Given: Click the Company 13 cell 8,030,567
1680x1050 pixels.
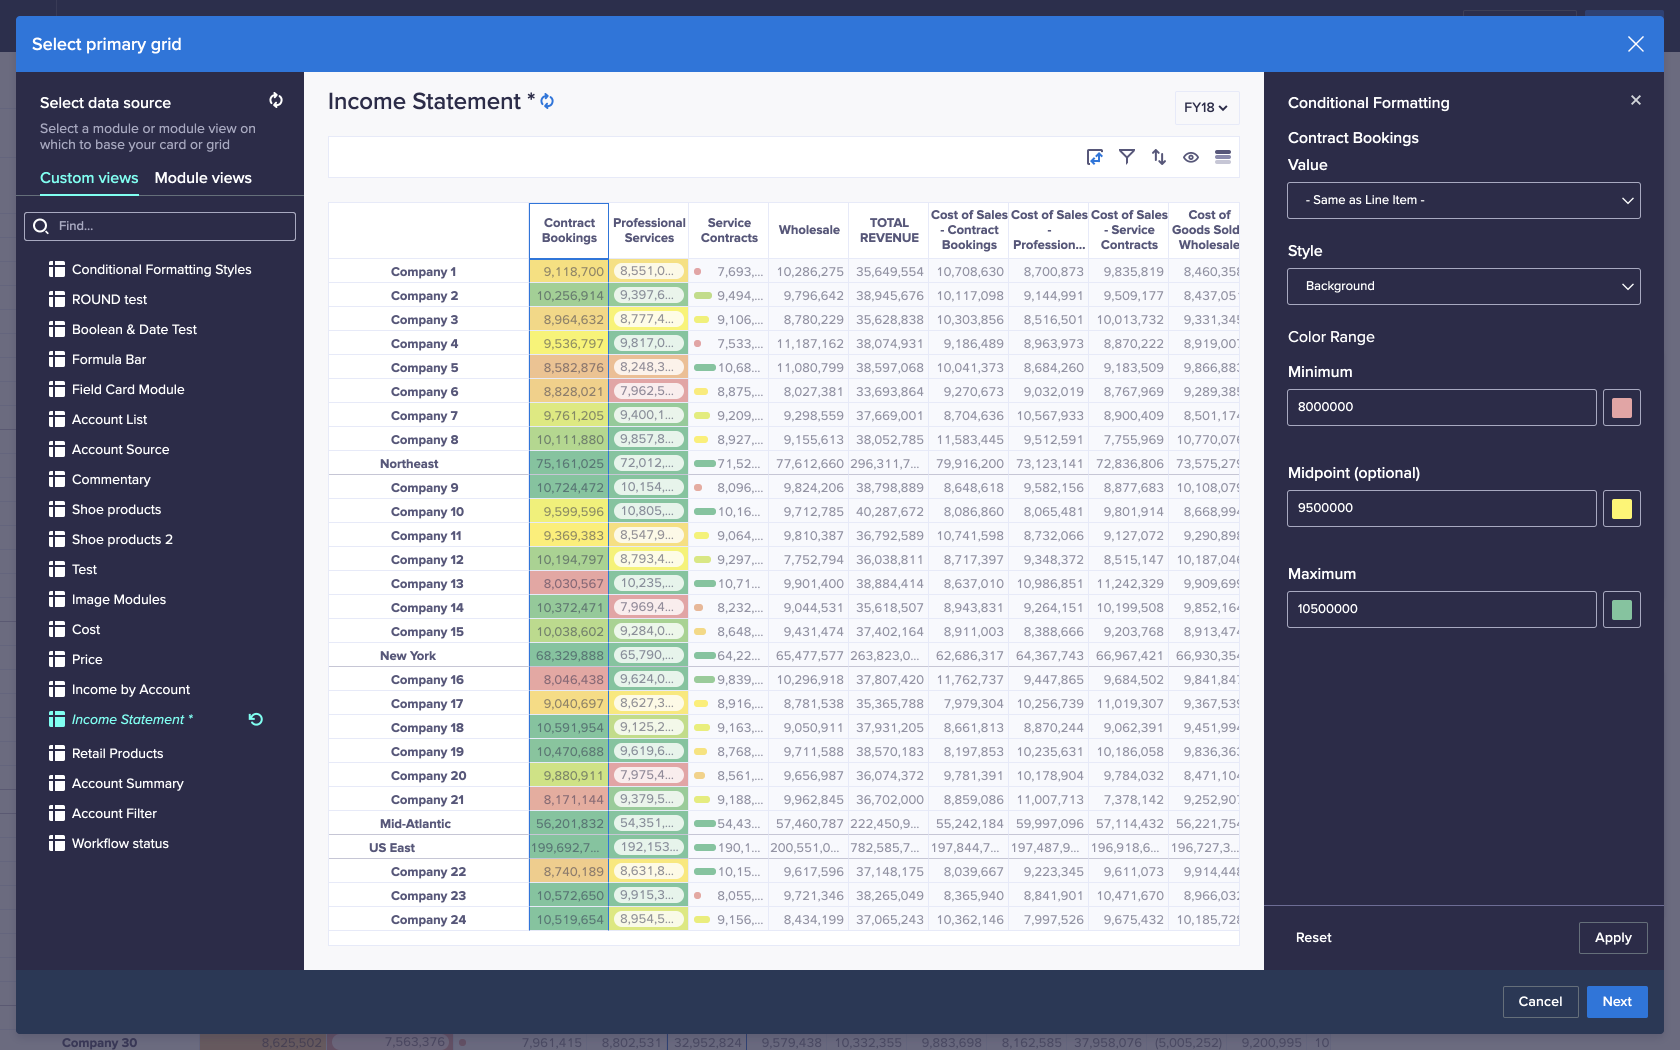Looking at the screenshot, I should point(569,584).
